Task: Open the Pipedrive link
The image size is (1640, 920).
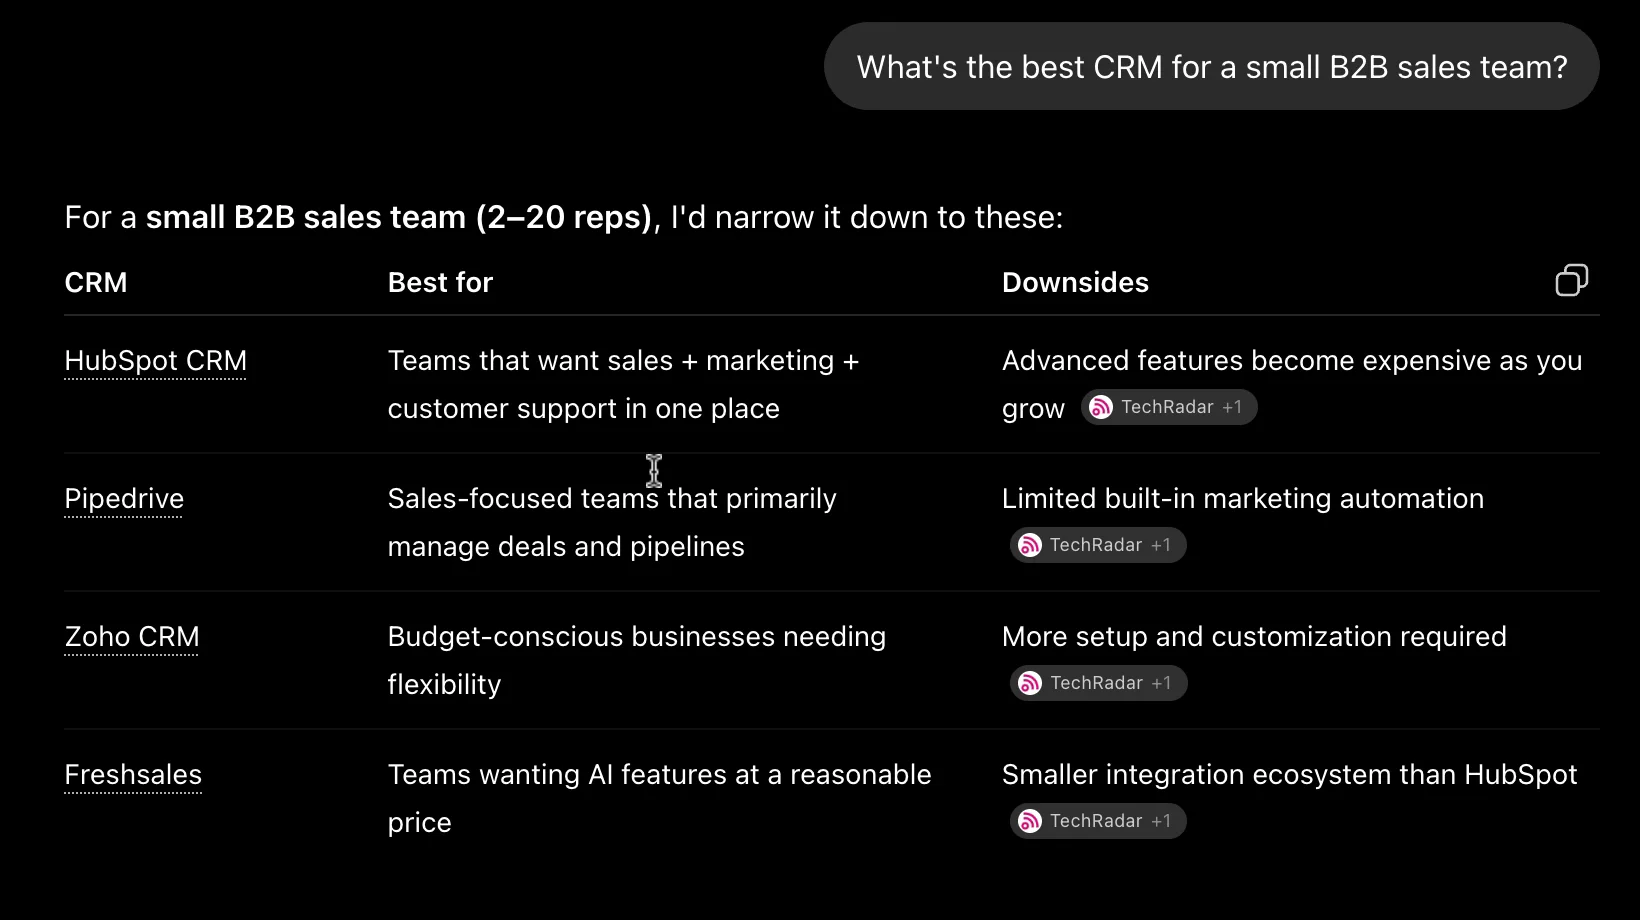Action: point(124,499)
